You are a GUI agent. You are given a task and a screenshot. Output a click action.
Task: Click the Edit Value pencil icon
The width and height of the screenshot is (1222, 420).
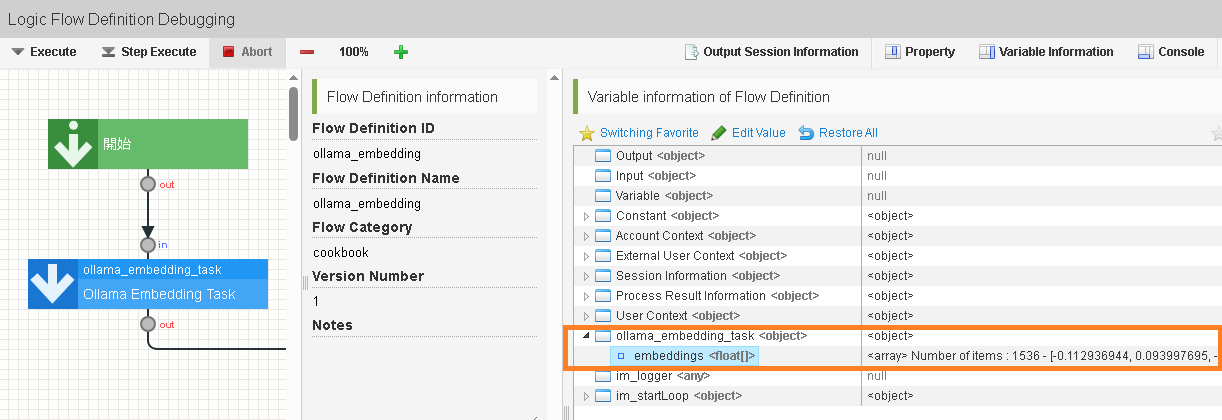click(x=718, y=133)
